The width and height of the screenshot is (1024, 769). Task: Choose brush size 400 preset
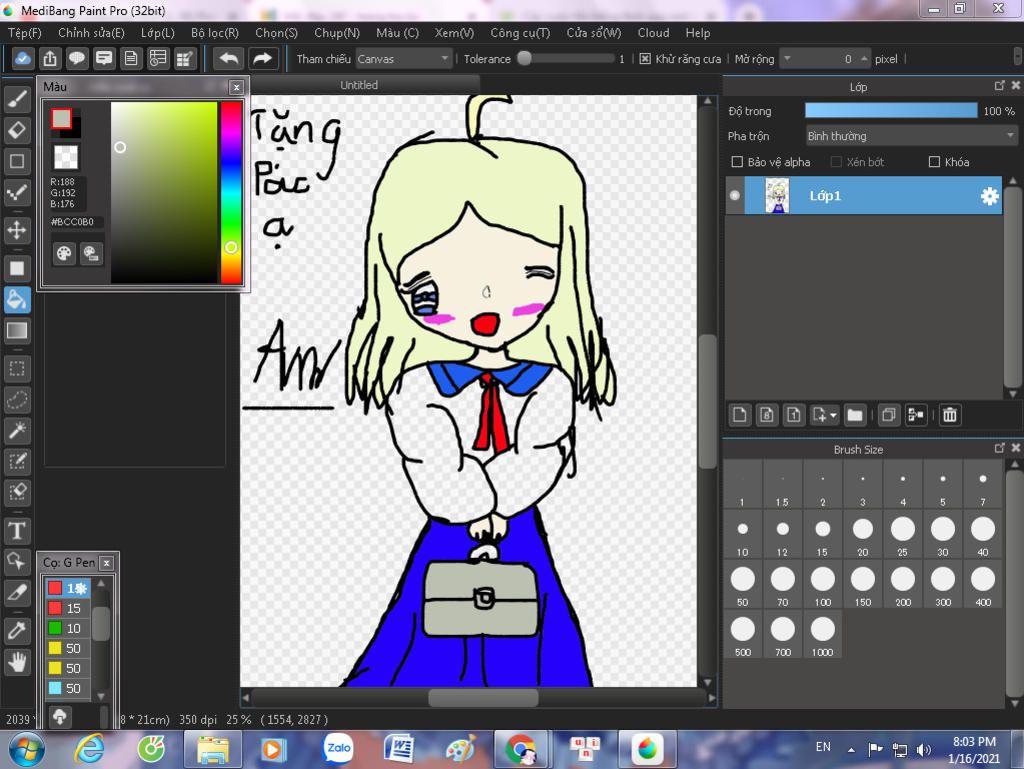[983, 586]
